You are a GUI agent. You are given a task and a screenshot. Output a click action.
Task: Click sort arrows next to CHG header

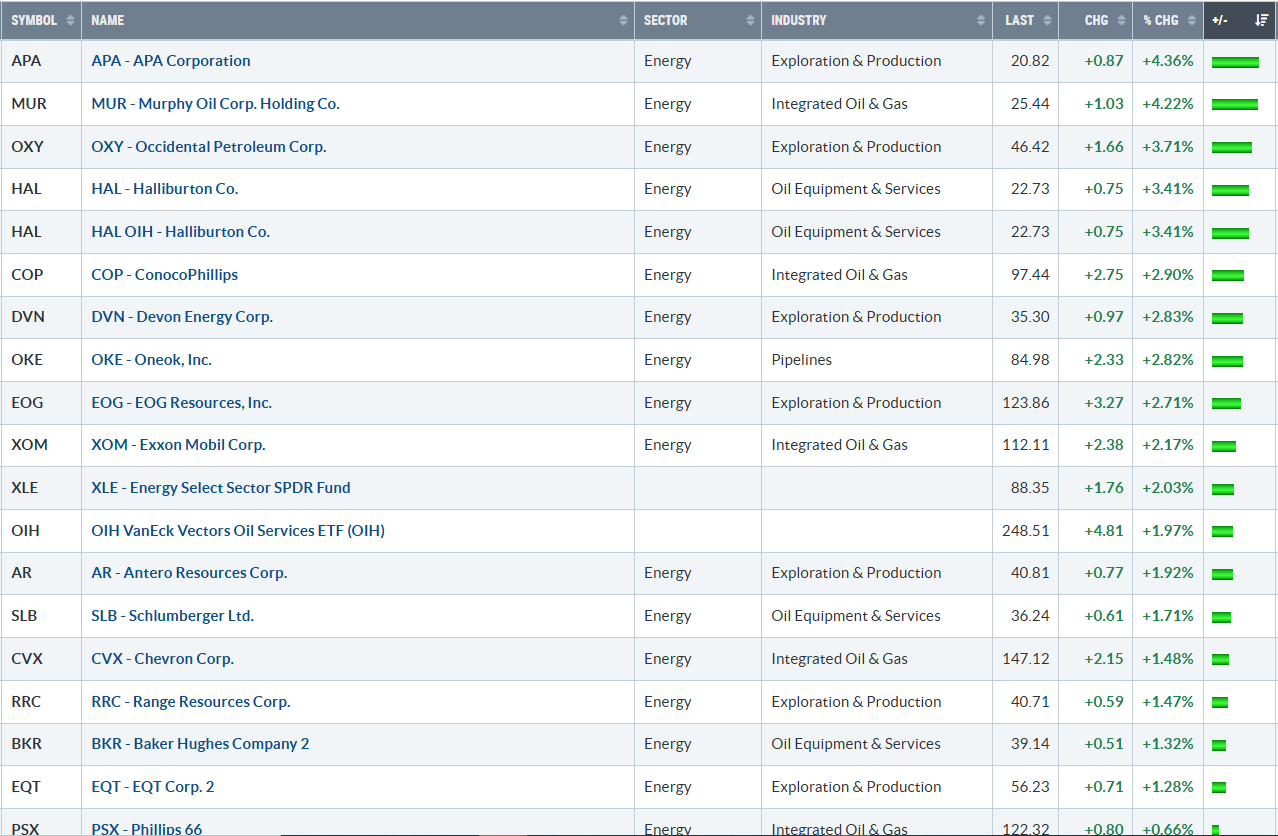[x=1122, y=20]
